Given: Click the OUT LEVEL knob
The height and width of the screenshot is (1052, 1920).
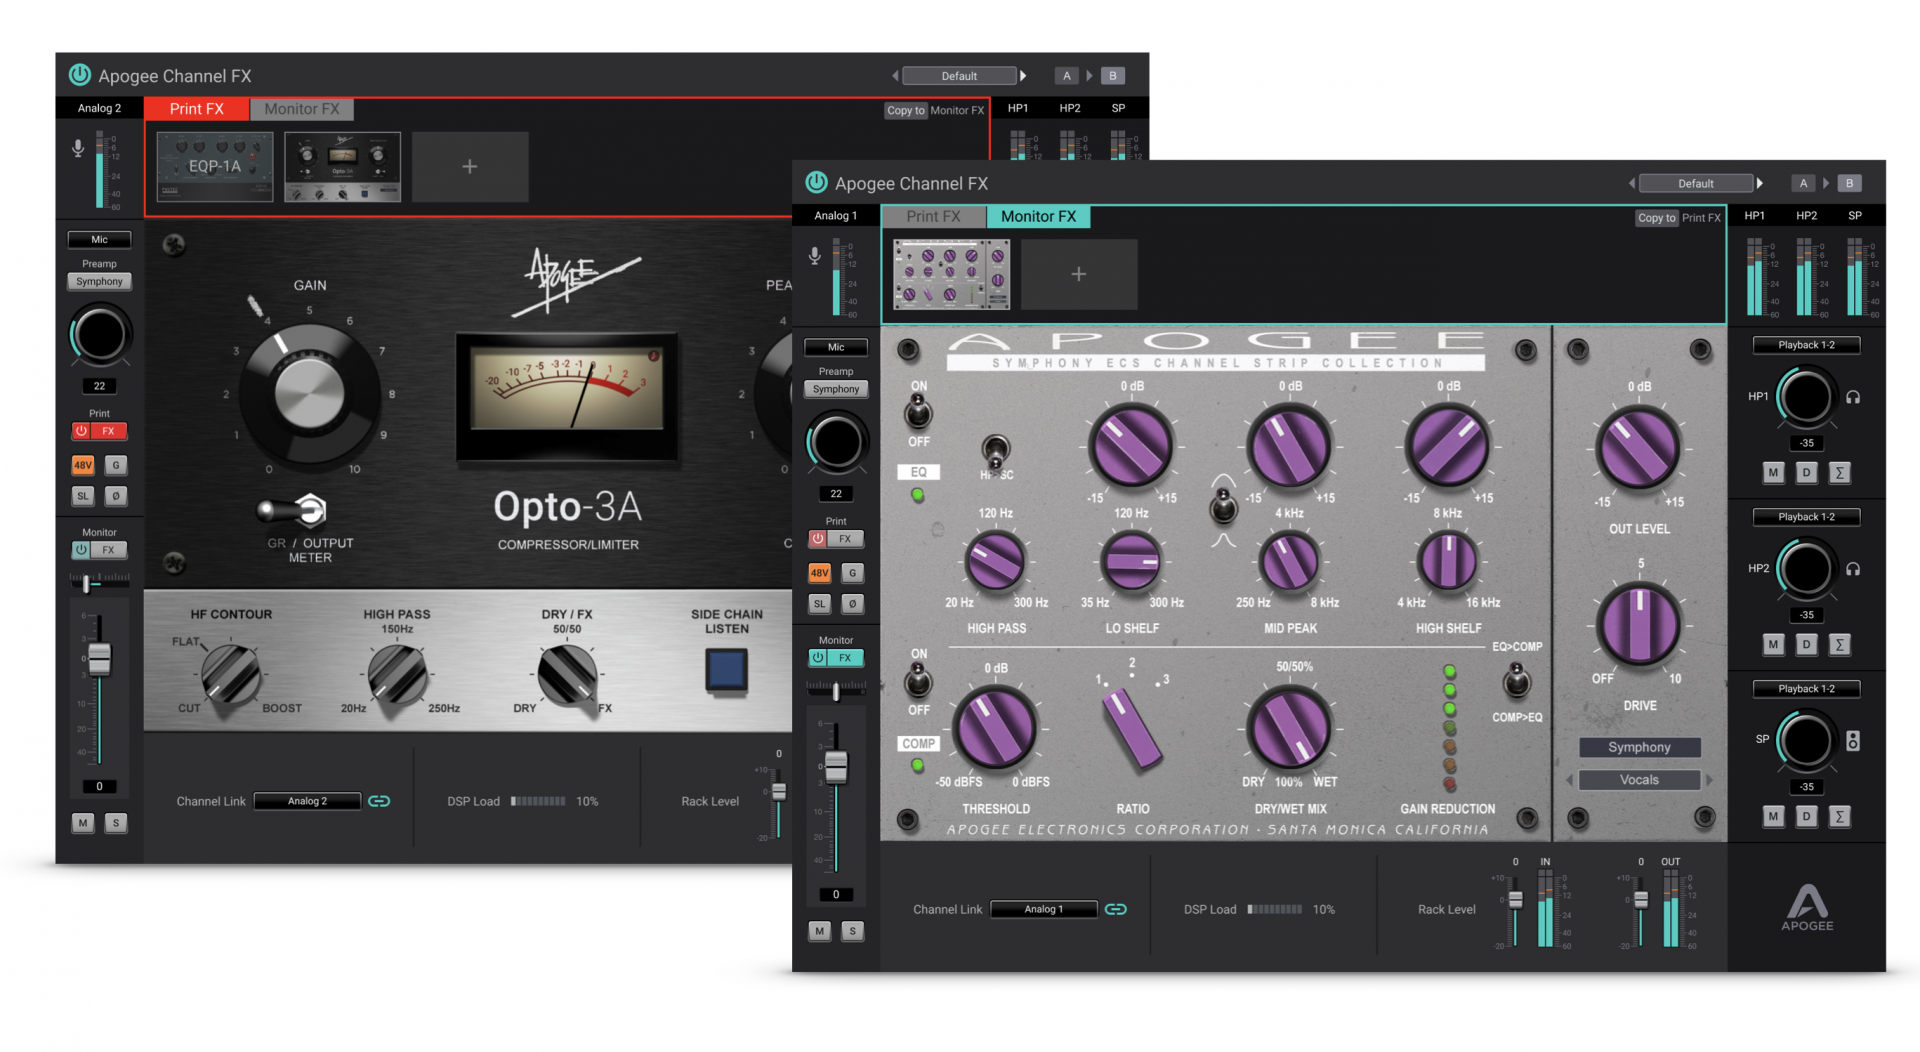Looking at the screenshot, I should [x=1638, y=449].
